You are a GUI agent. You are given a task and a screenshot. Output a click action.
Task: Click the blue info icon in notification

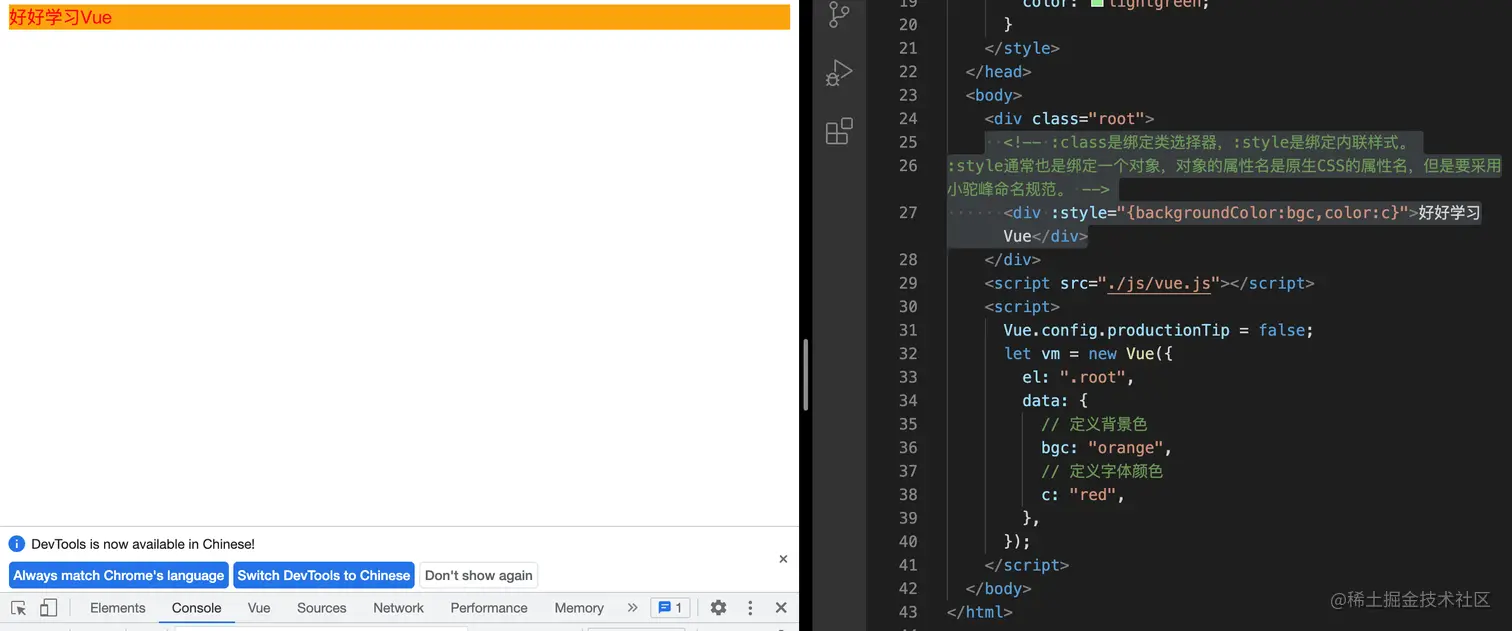16,544
